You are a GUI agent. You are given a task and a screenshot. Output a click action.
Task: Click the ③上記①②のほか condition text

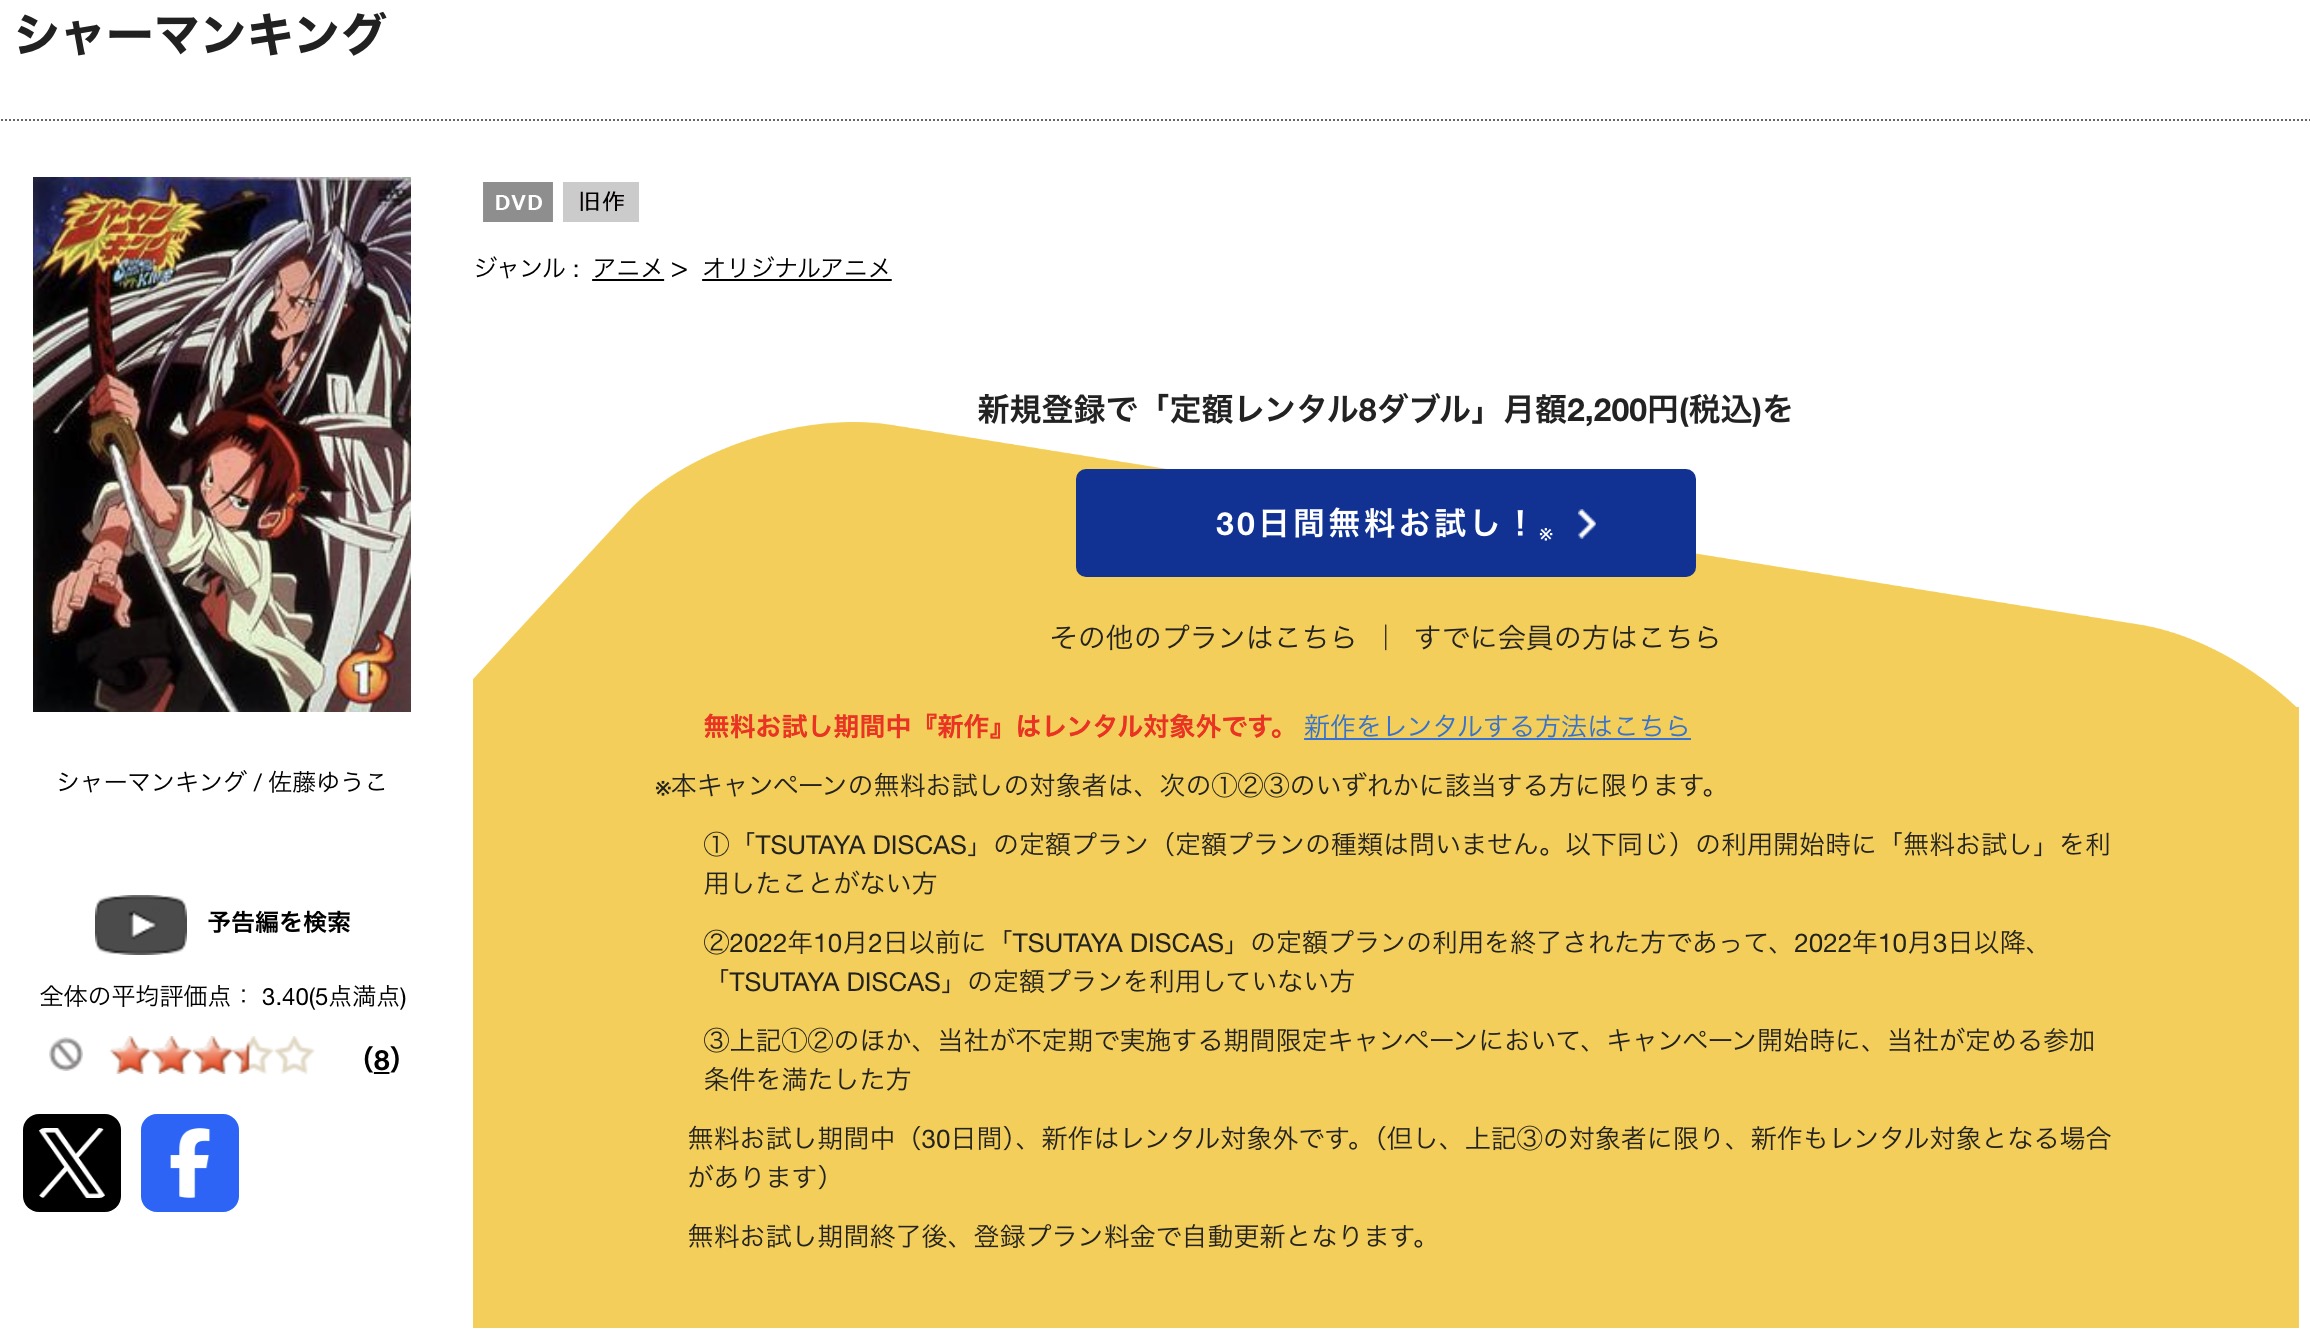(x=1399, y=1060)
